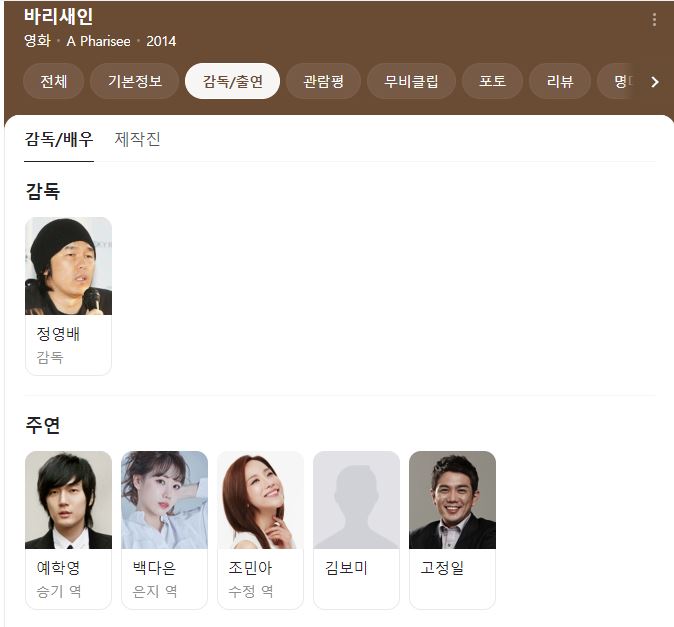This screenshot has height=627, width=674.
Task: Go to the 포토 tab
Action: [x=492, y=81]
